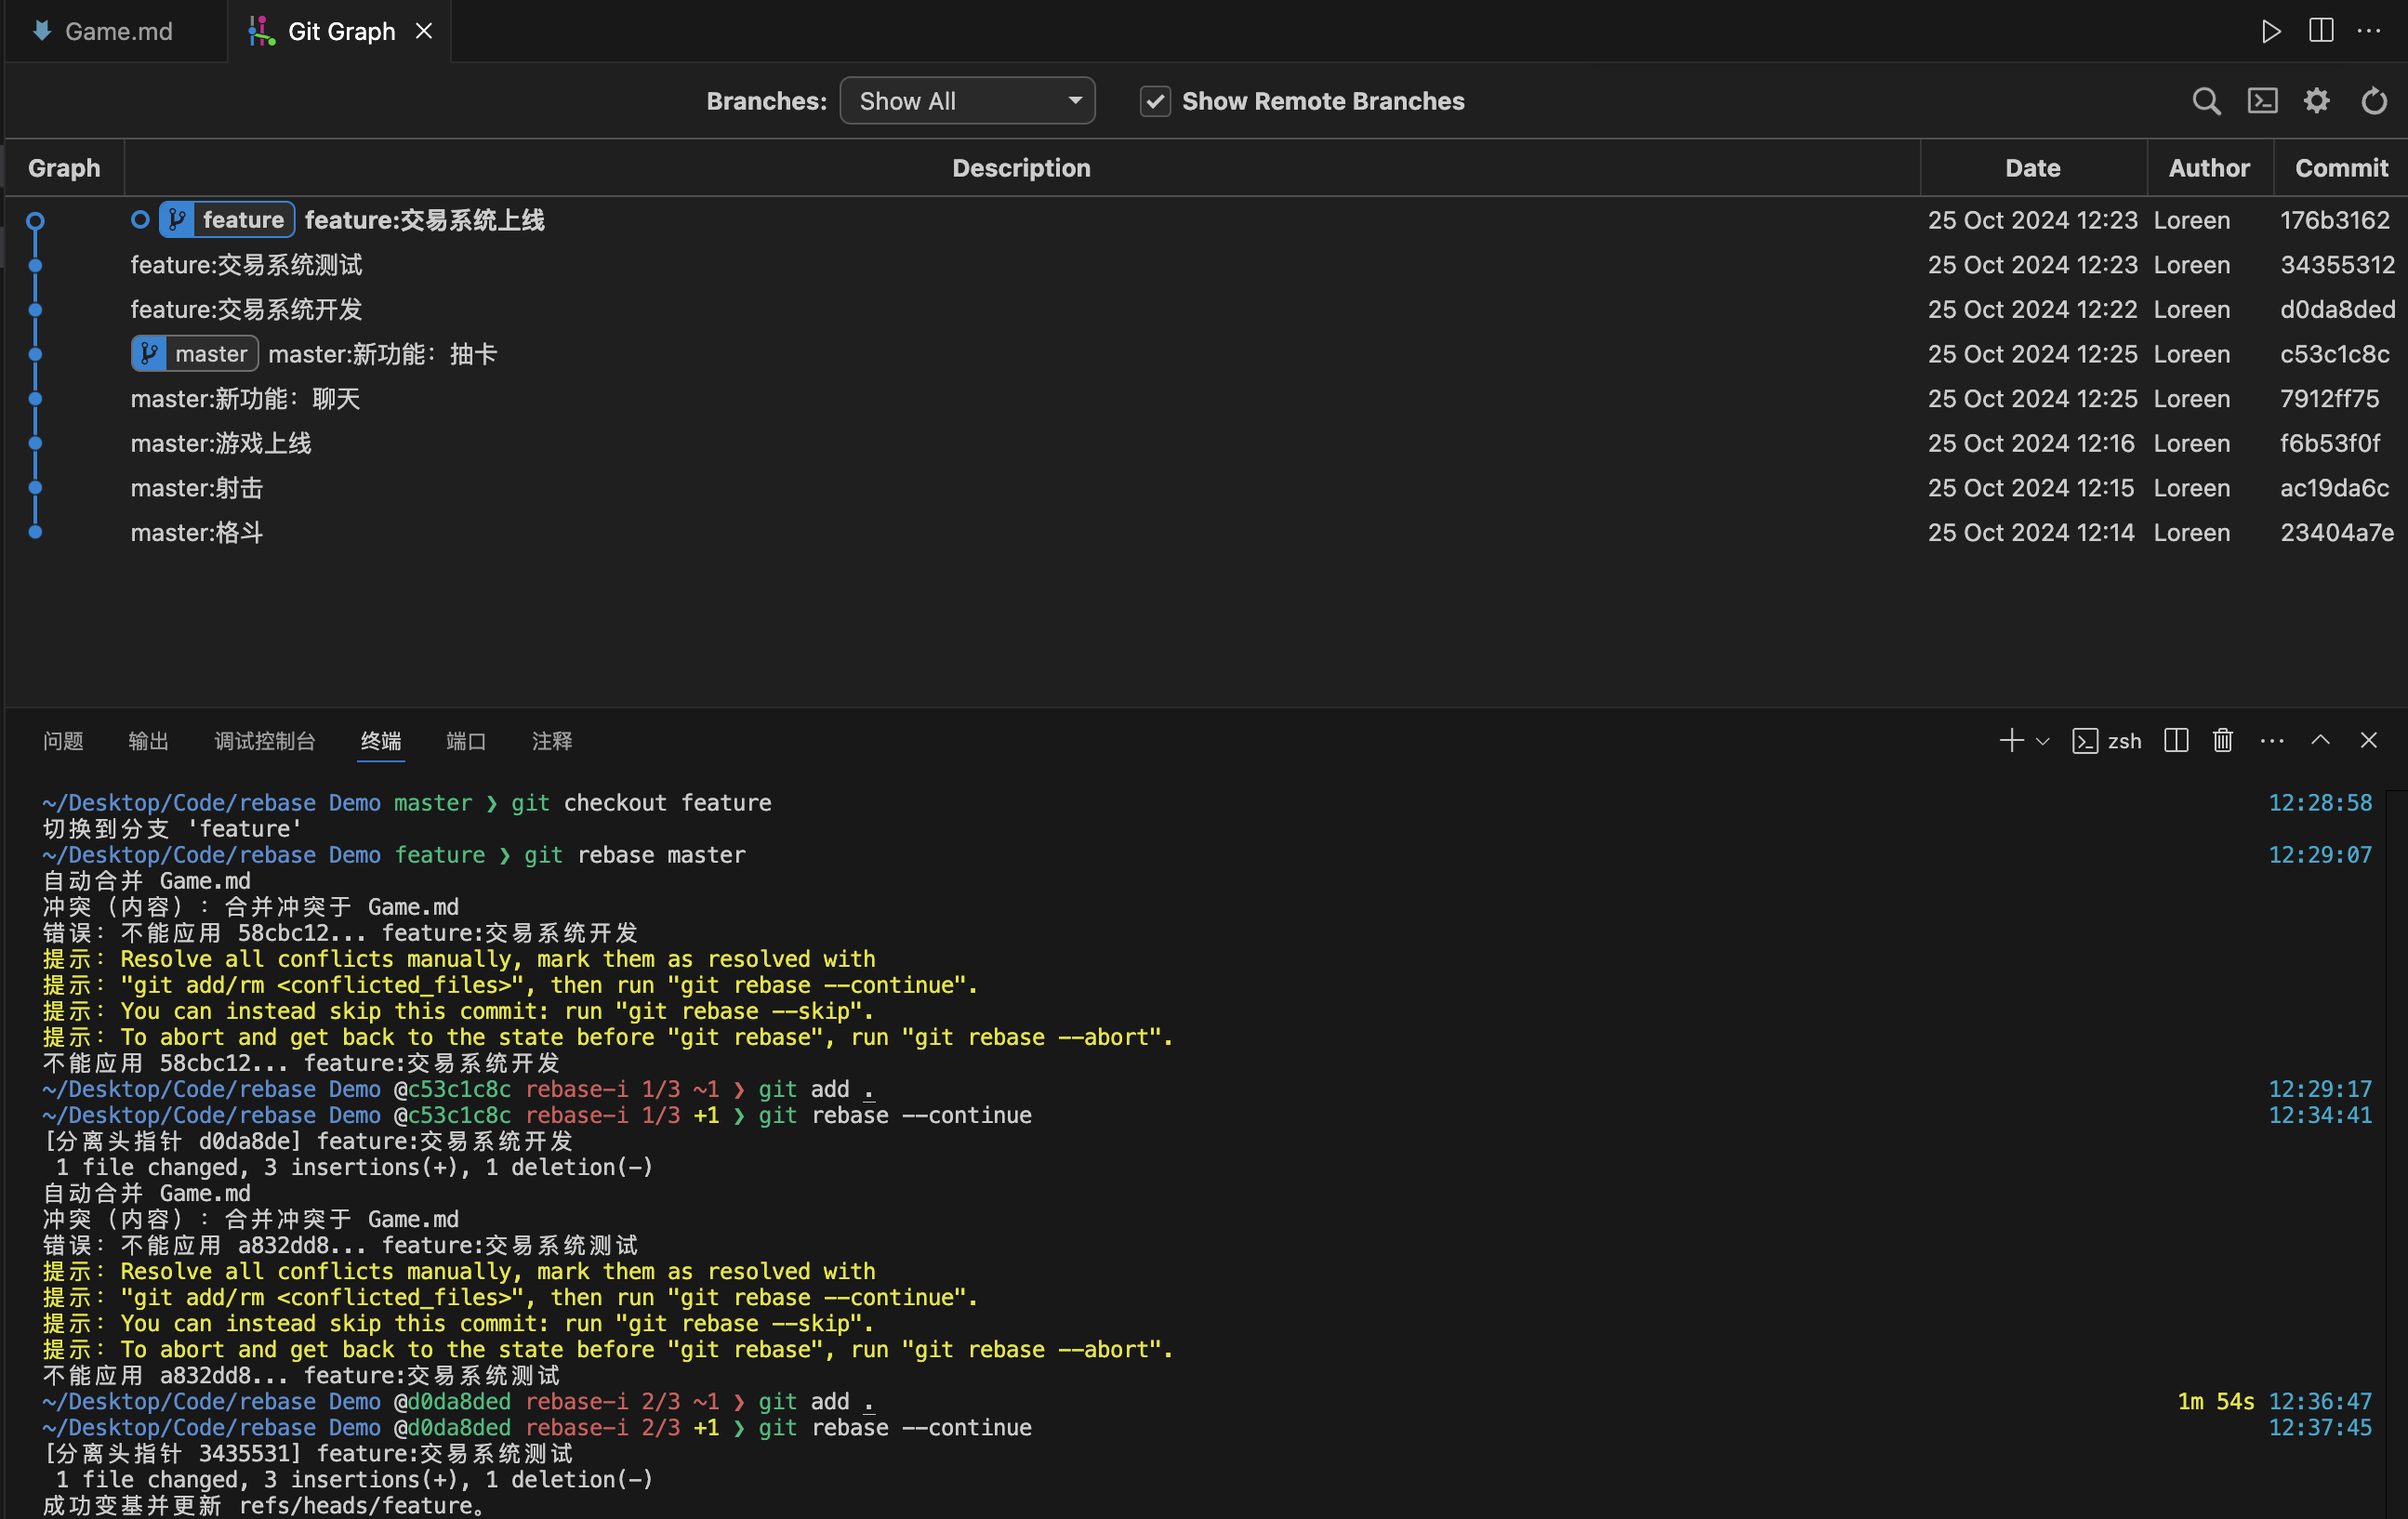2408x1519 pixels.
Task: Click commit hash c53c1c8c
Action: point(2334,353)
